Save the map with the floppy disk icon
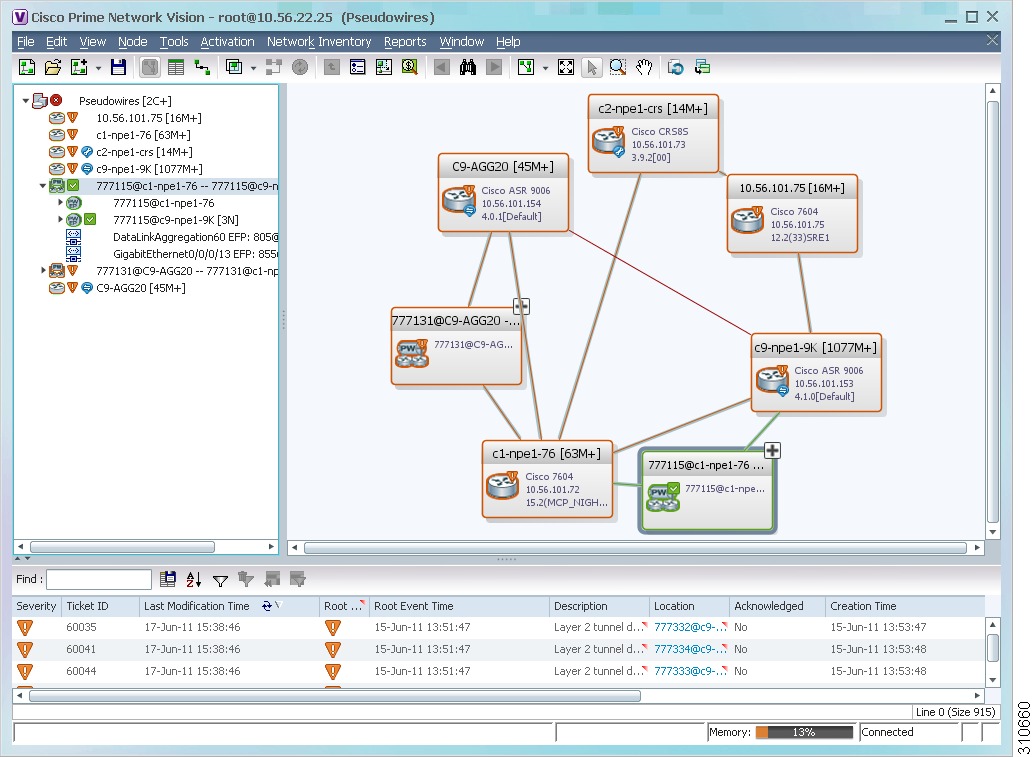The image size is (1033, 757). 119,67
